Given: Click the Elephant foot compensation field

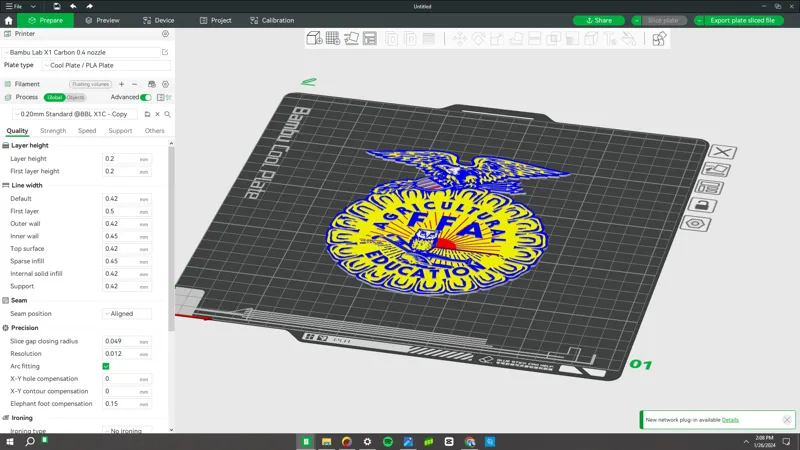Looking at the screenshot, I should click(x=127, y=404).
